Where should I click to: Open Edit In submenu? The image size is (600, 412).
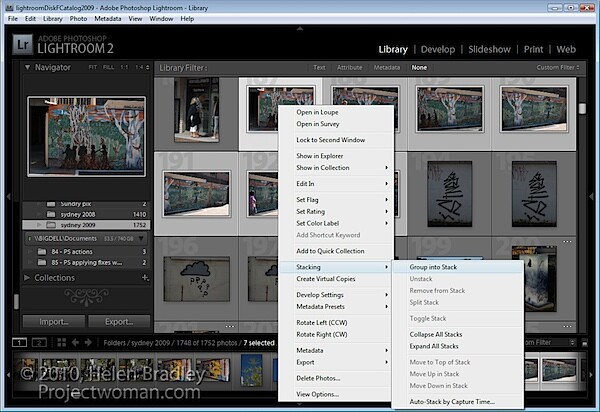click(x=337, y=184)
